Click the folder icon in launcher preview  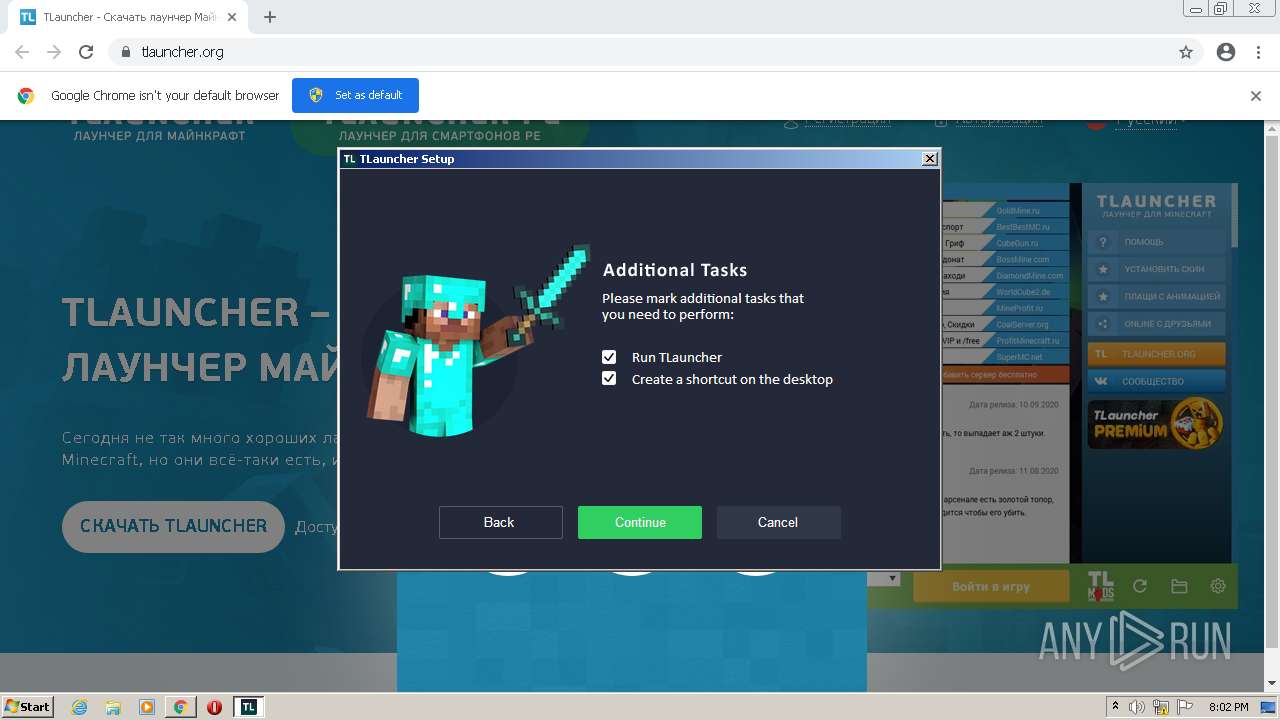click(x=1179, y=587)
